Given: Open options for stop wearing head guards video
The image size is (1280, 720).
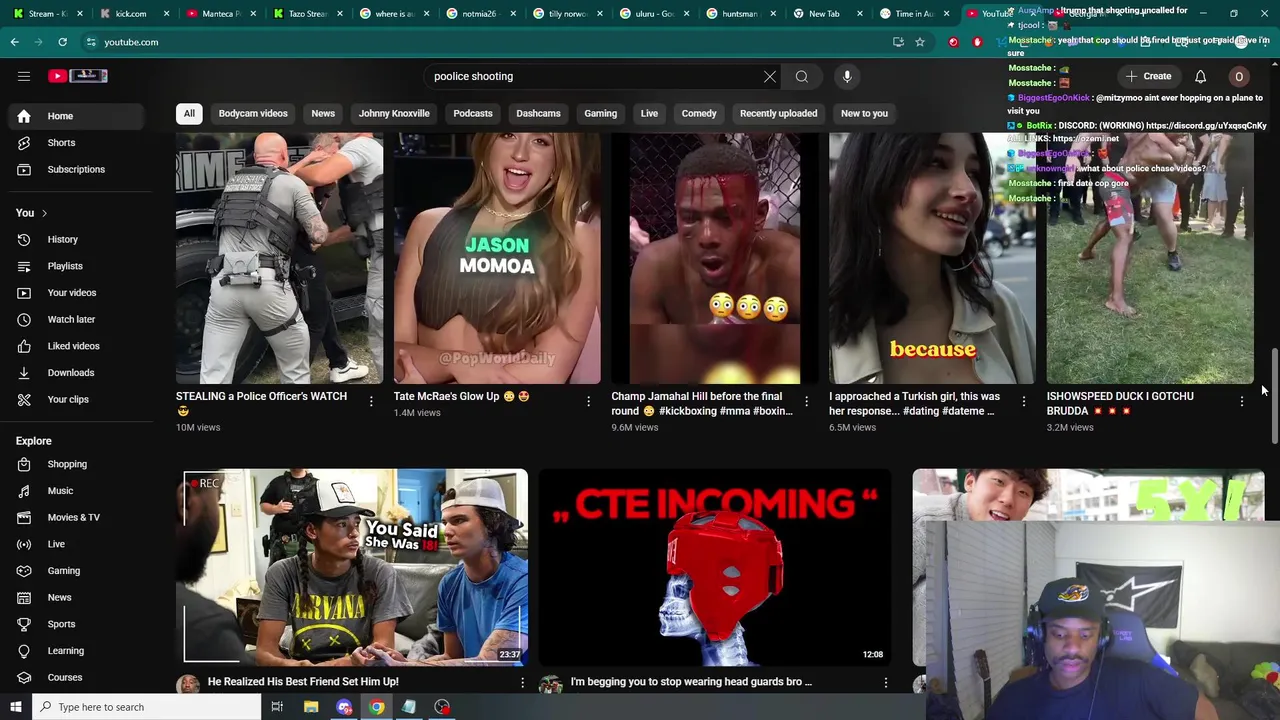Looking at the screenshot, I should (885, 682).
